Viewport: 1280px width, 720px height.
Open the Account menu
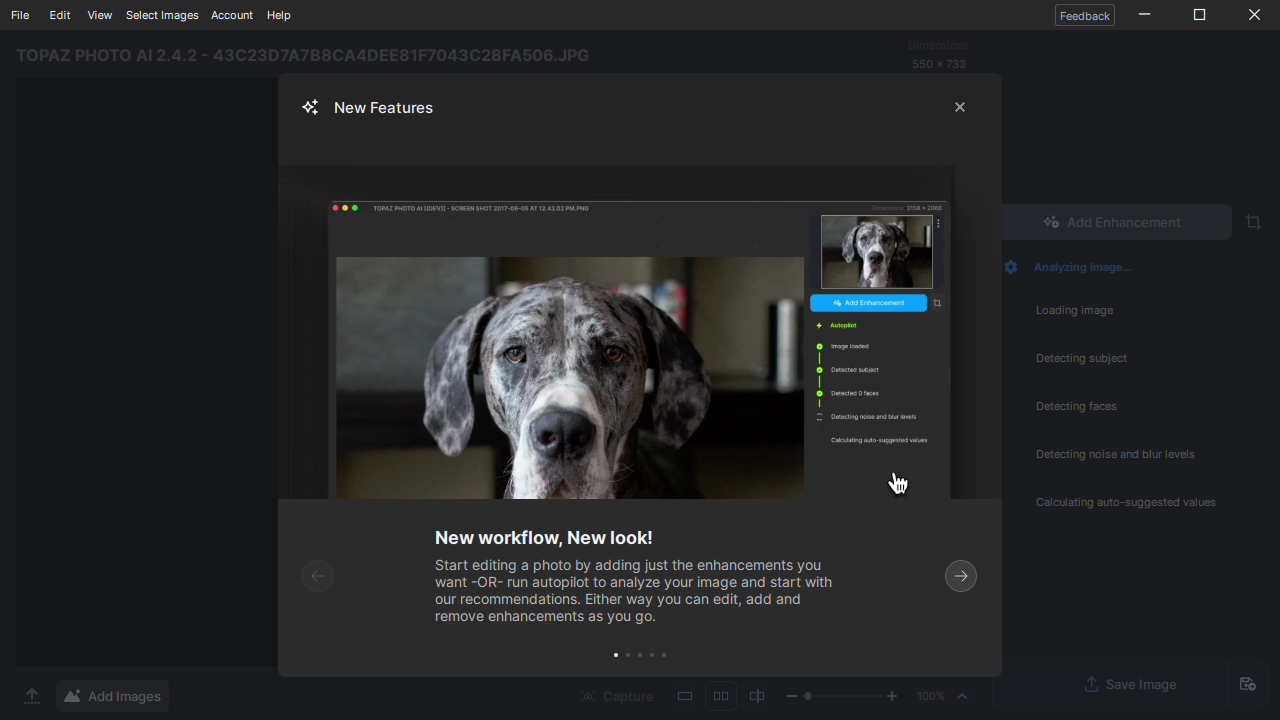point(232,15)
